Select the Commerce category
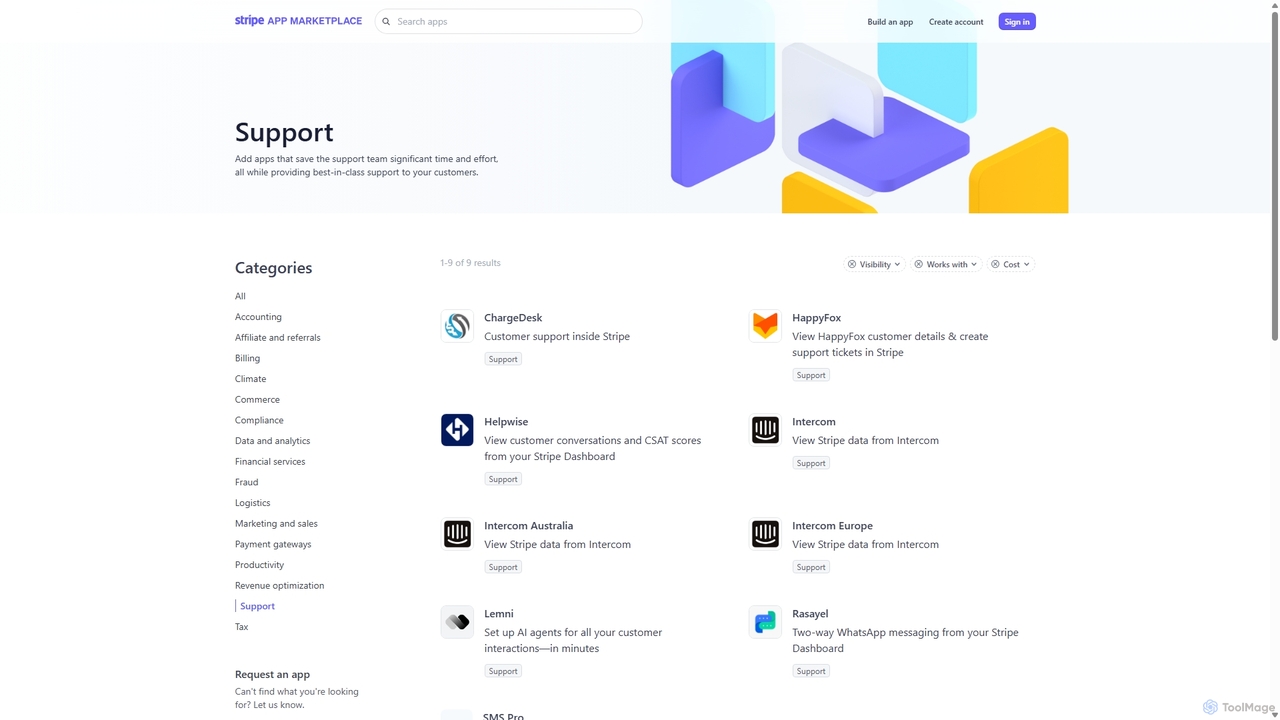 coord(257,400)
